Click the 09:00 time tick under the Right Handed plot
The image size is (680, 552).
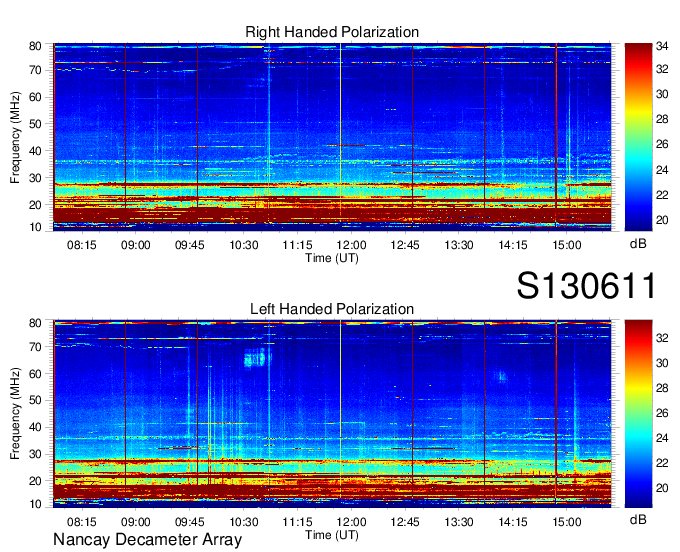point(135,245)
